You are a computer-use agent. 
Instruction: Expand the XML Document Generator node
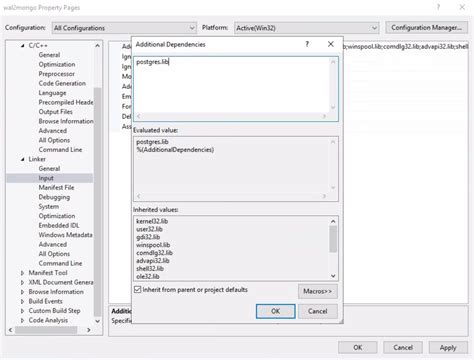pyautogui.click(x=22, y=282)
